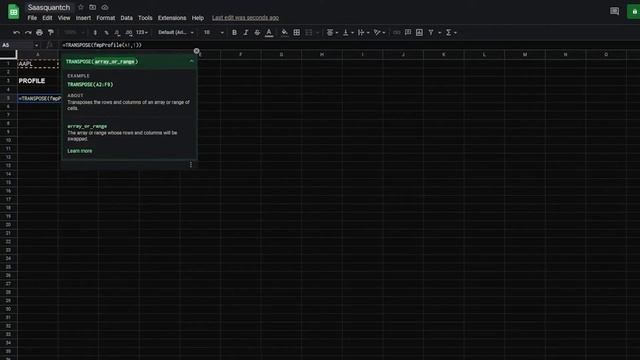Select row 10 header
Screen dimensions: 640x360
8,140
